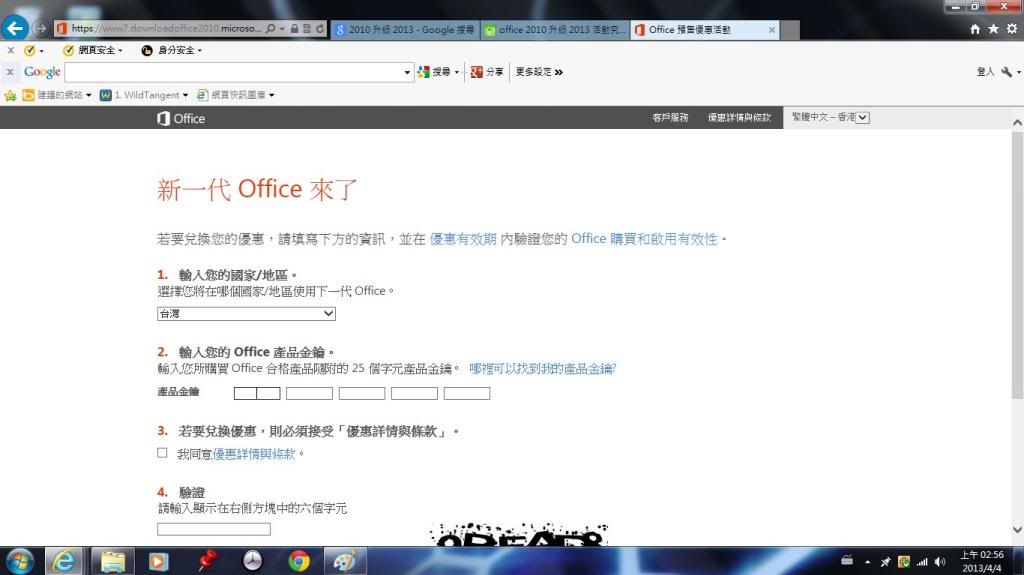Click the padlock security icon in address bar

click(295, 29)
